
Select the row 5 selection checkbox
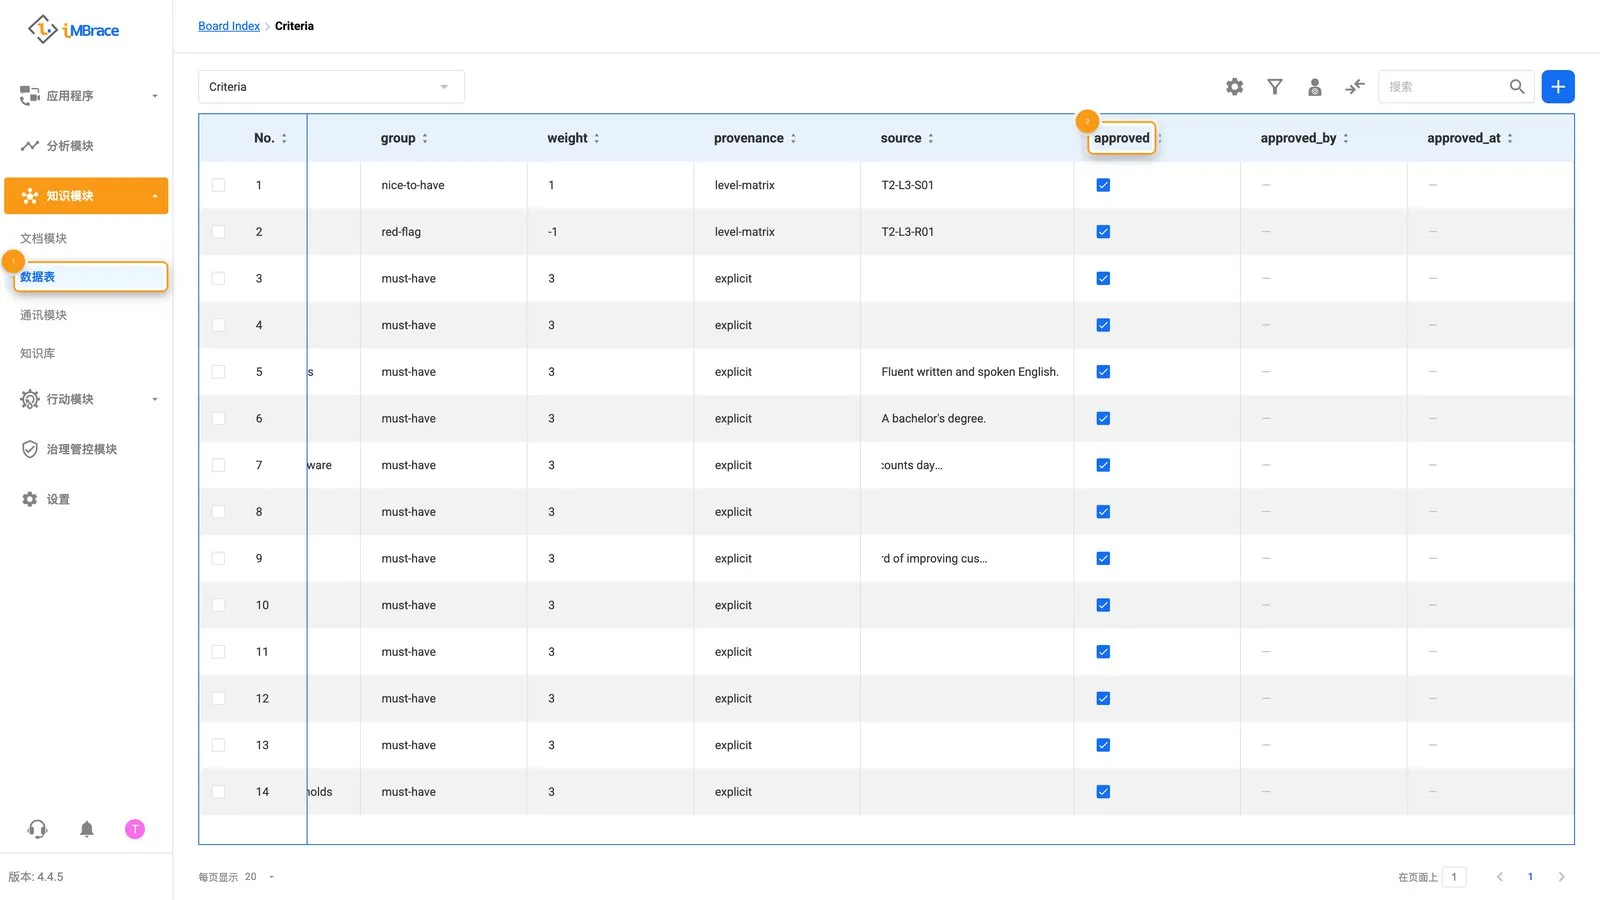pos(218,372)
